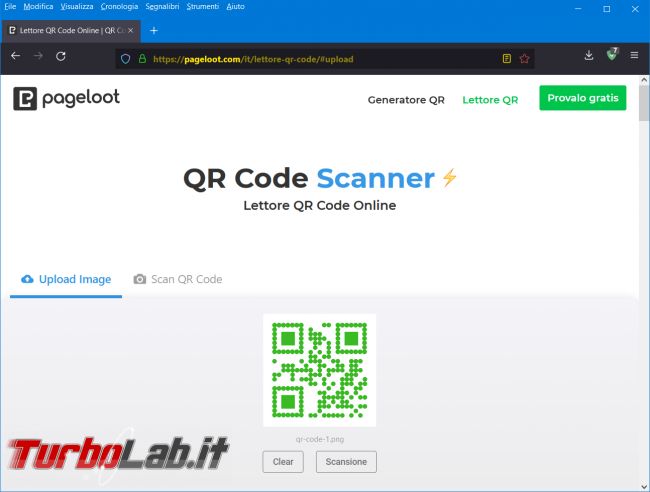The width and height of the screenshot is (650, 492).
Task: Open tracking protection shield in address bar
Action: coord(126,59)
